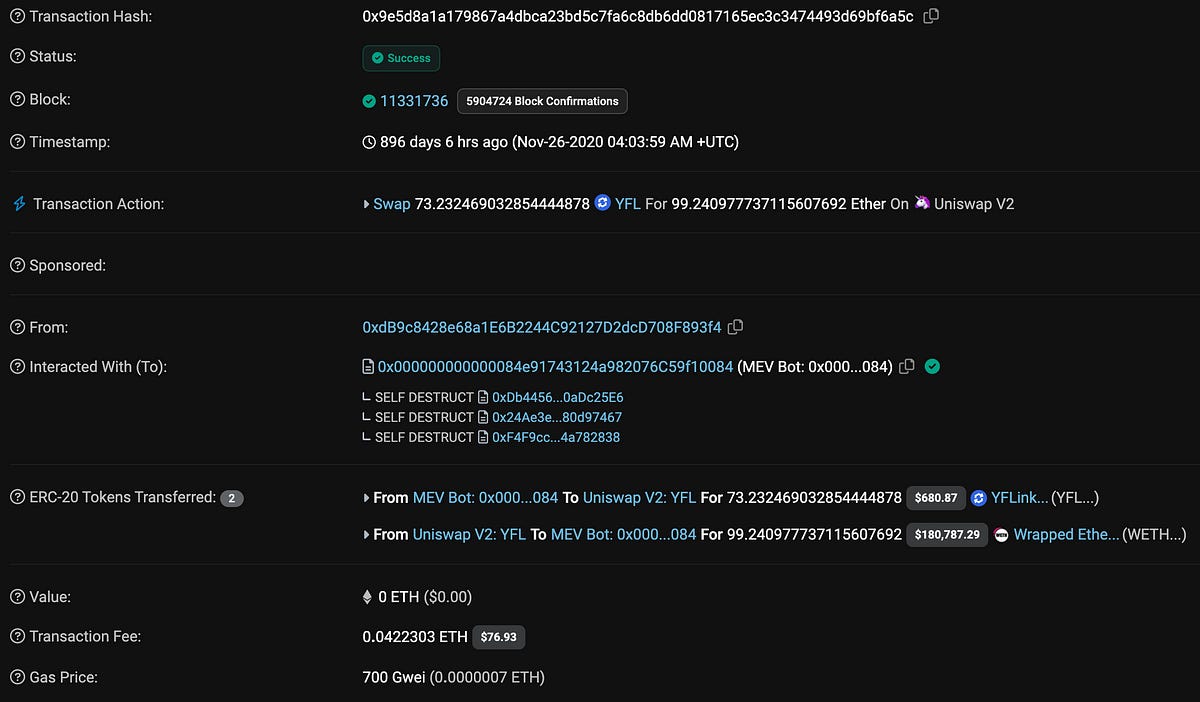Image resolution: width=1200 pixels, height=702 pixels.
Task: Click contract icon beside 0xF4F9cc...4a782838
Action: click(483, 437)
